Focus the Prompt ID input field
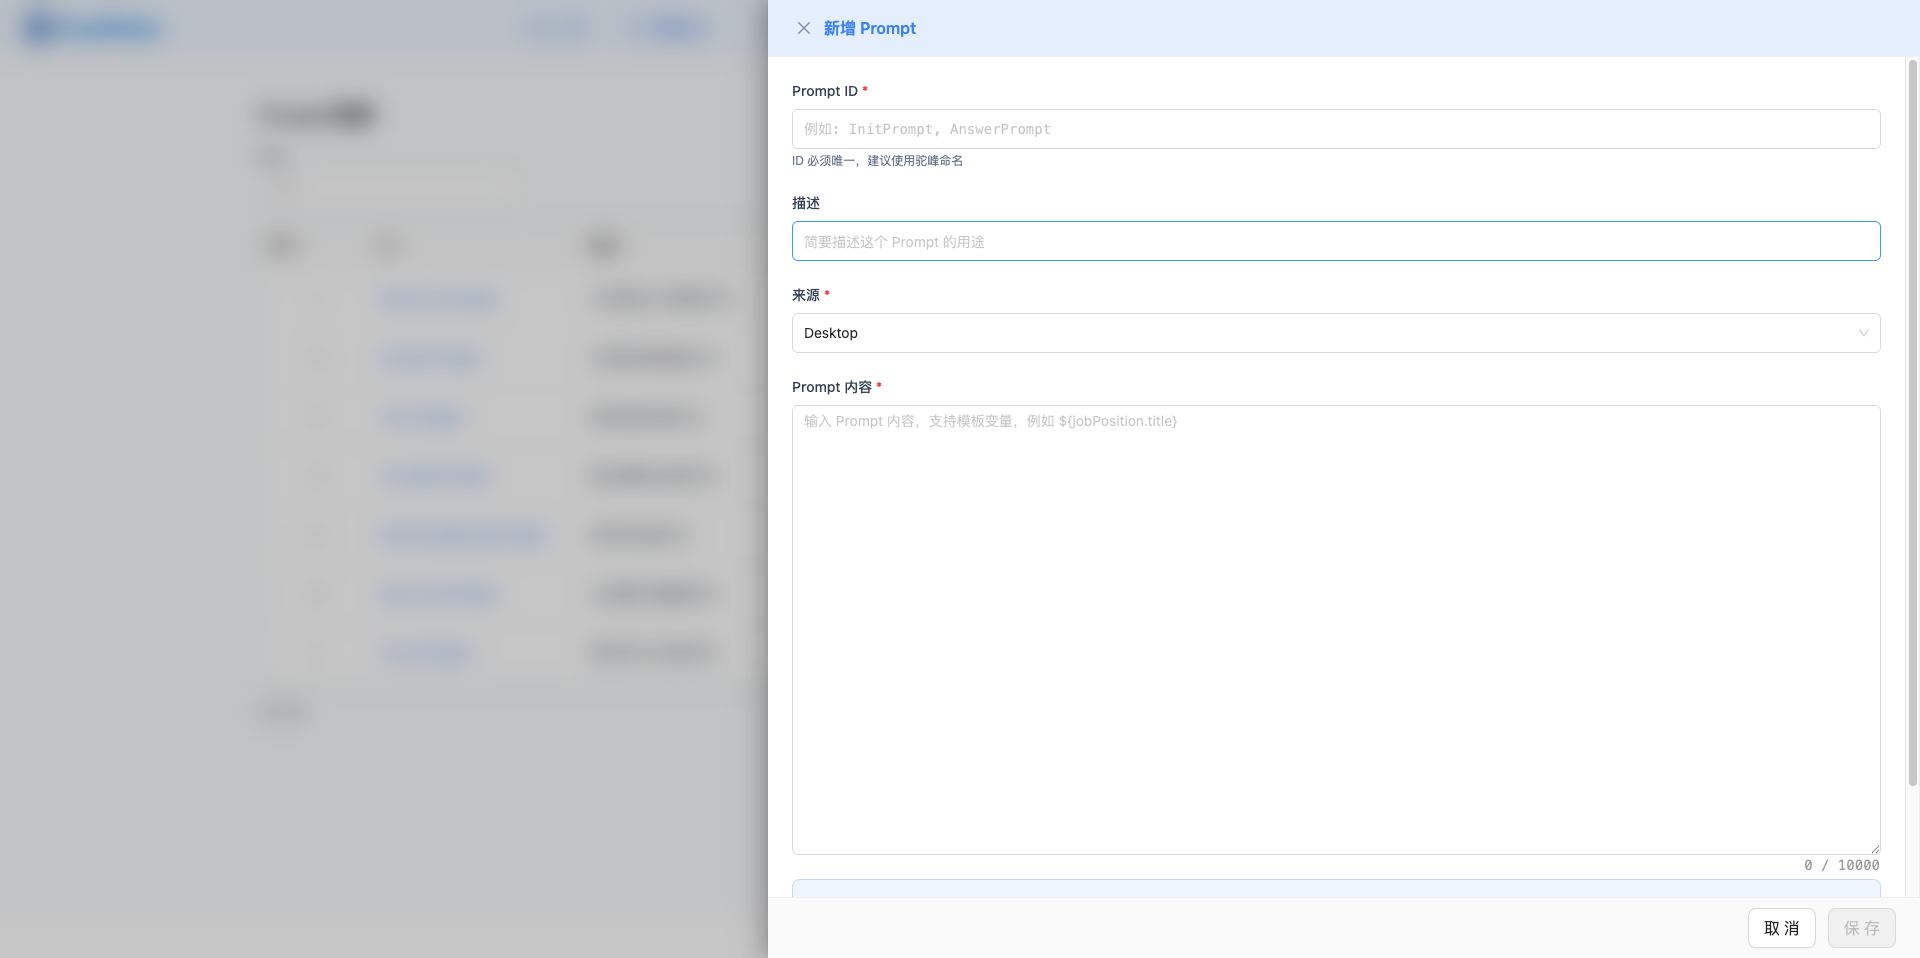Screen dimensions: 1920x958 pyautogui.click(x=1335, y=129)
